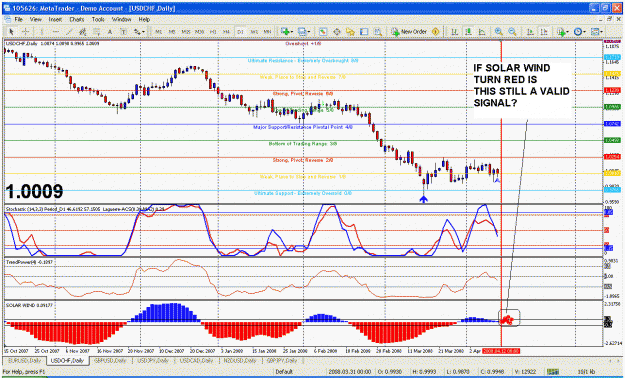This screenshot has width=625, height=378.
Task: Open the Charts menu
Action: click(x=77, y=19)
